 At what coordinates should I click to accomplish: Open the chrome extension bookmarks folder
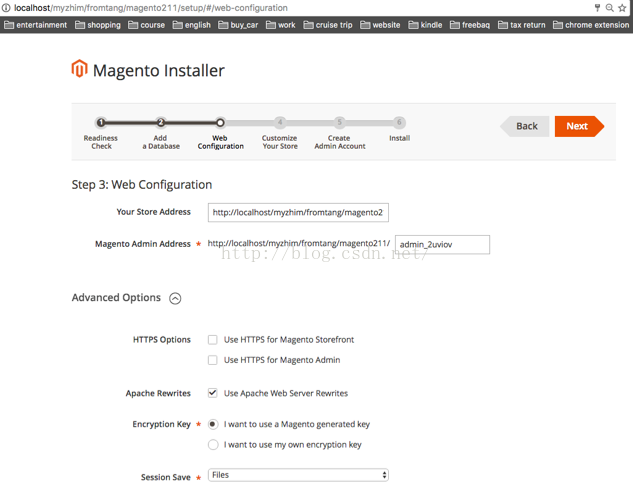click(591, 25)
